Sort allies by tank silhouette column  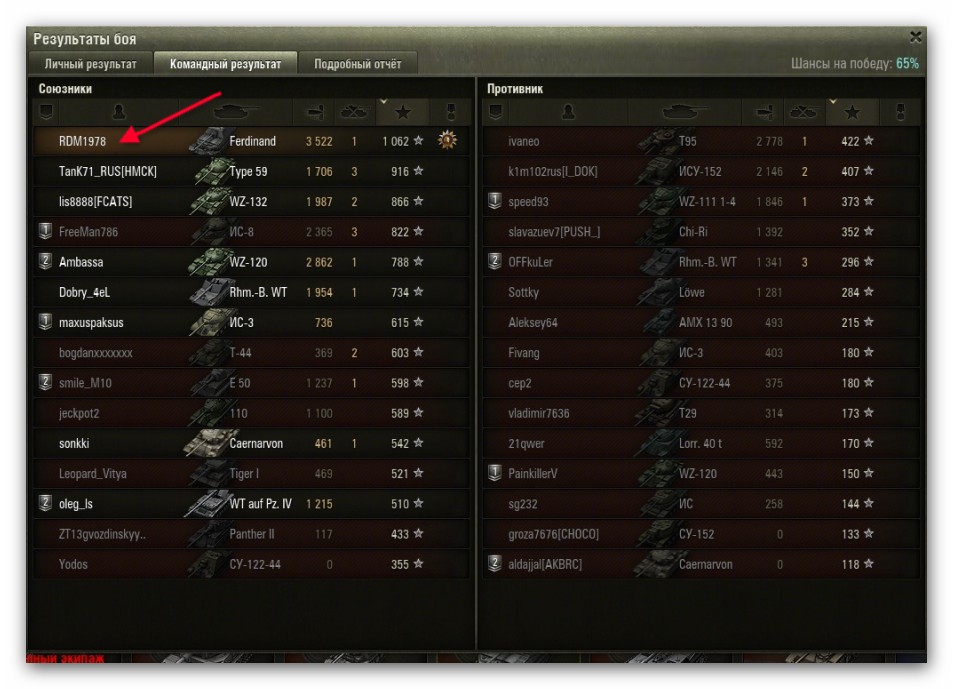(x=236, y=112)
